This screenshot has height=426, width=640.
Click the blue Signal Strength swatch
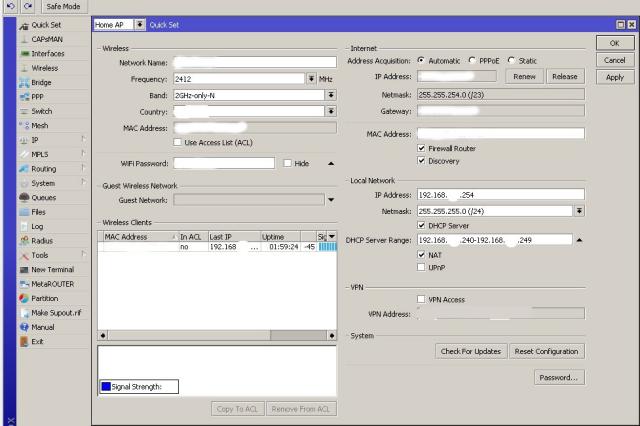105,387
